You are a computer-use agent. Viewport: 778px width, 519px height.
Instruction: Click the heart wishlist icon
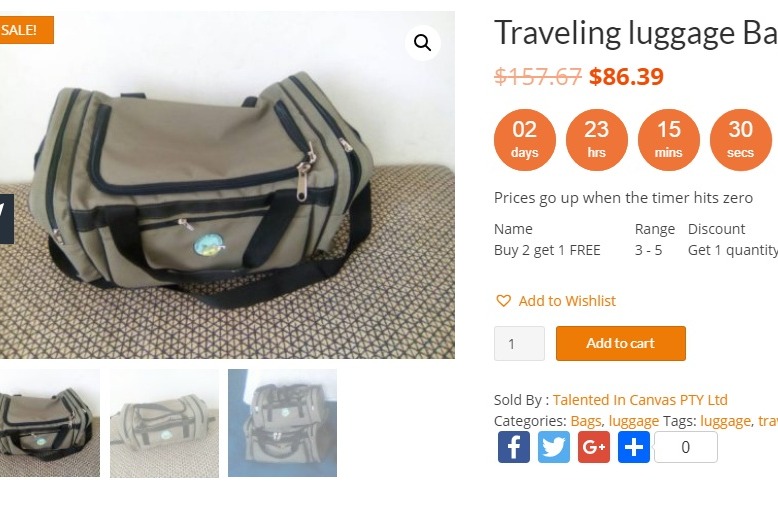tap(503, 301)
